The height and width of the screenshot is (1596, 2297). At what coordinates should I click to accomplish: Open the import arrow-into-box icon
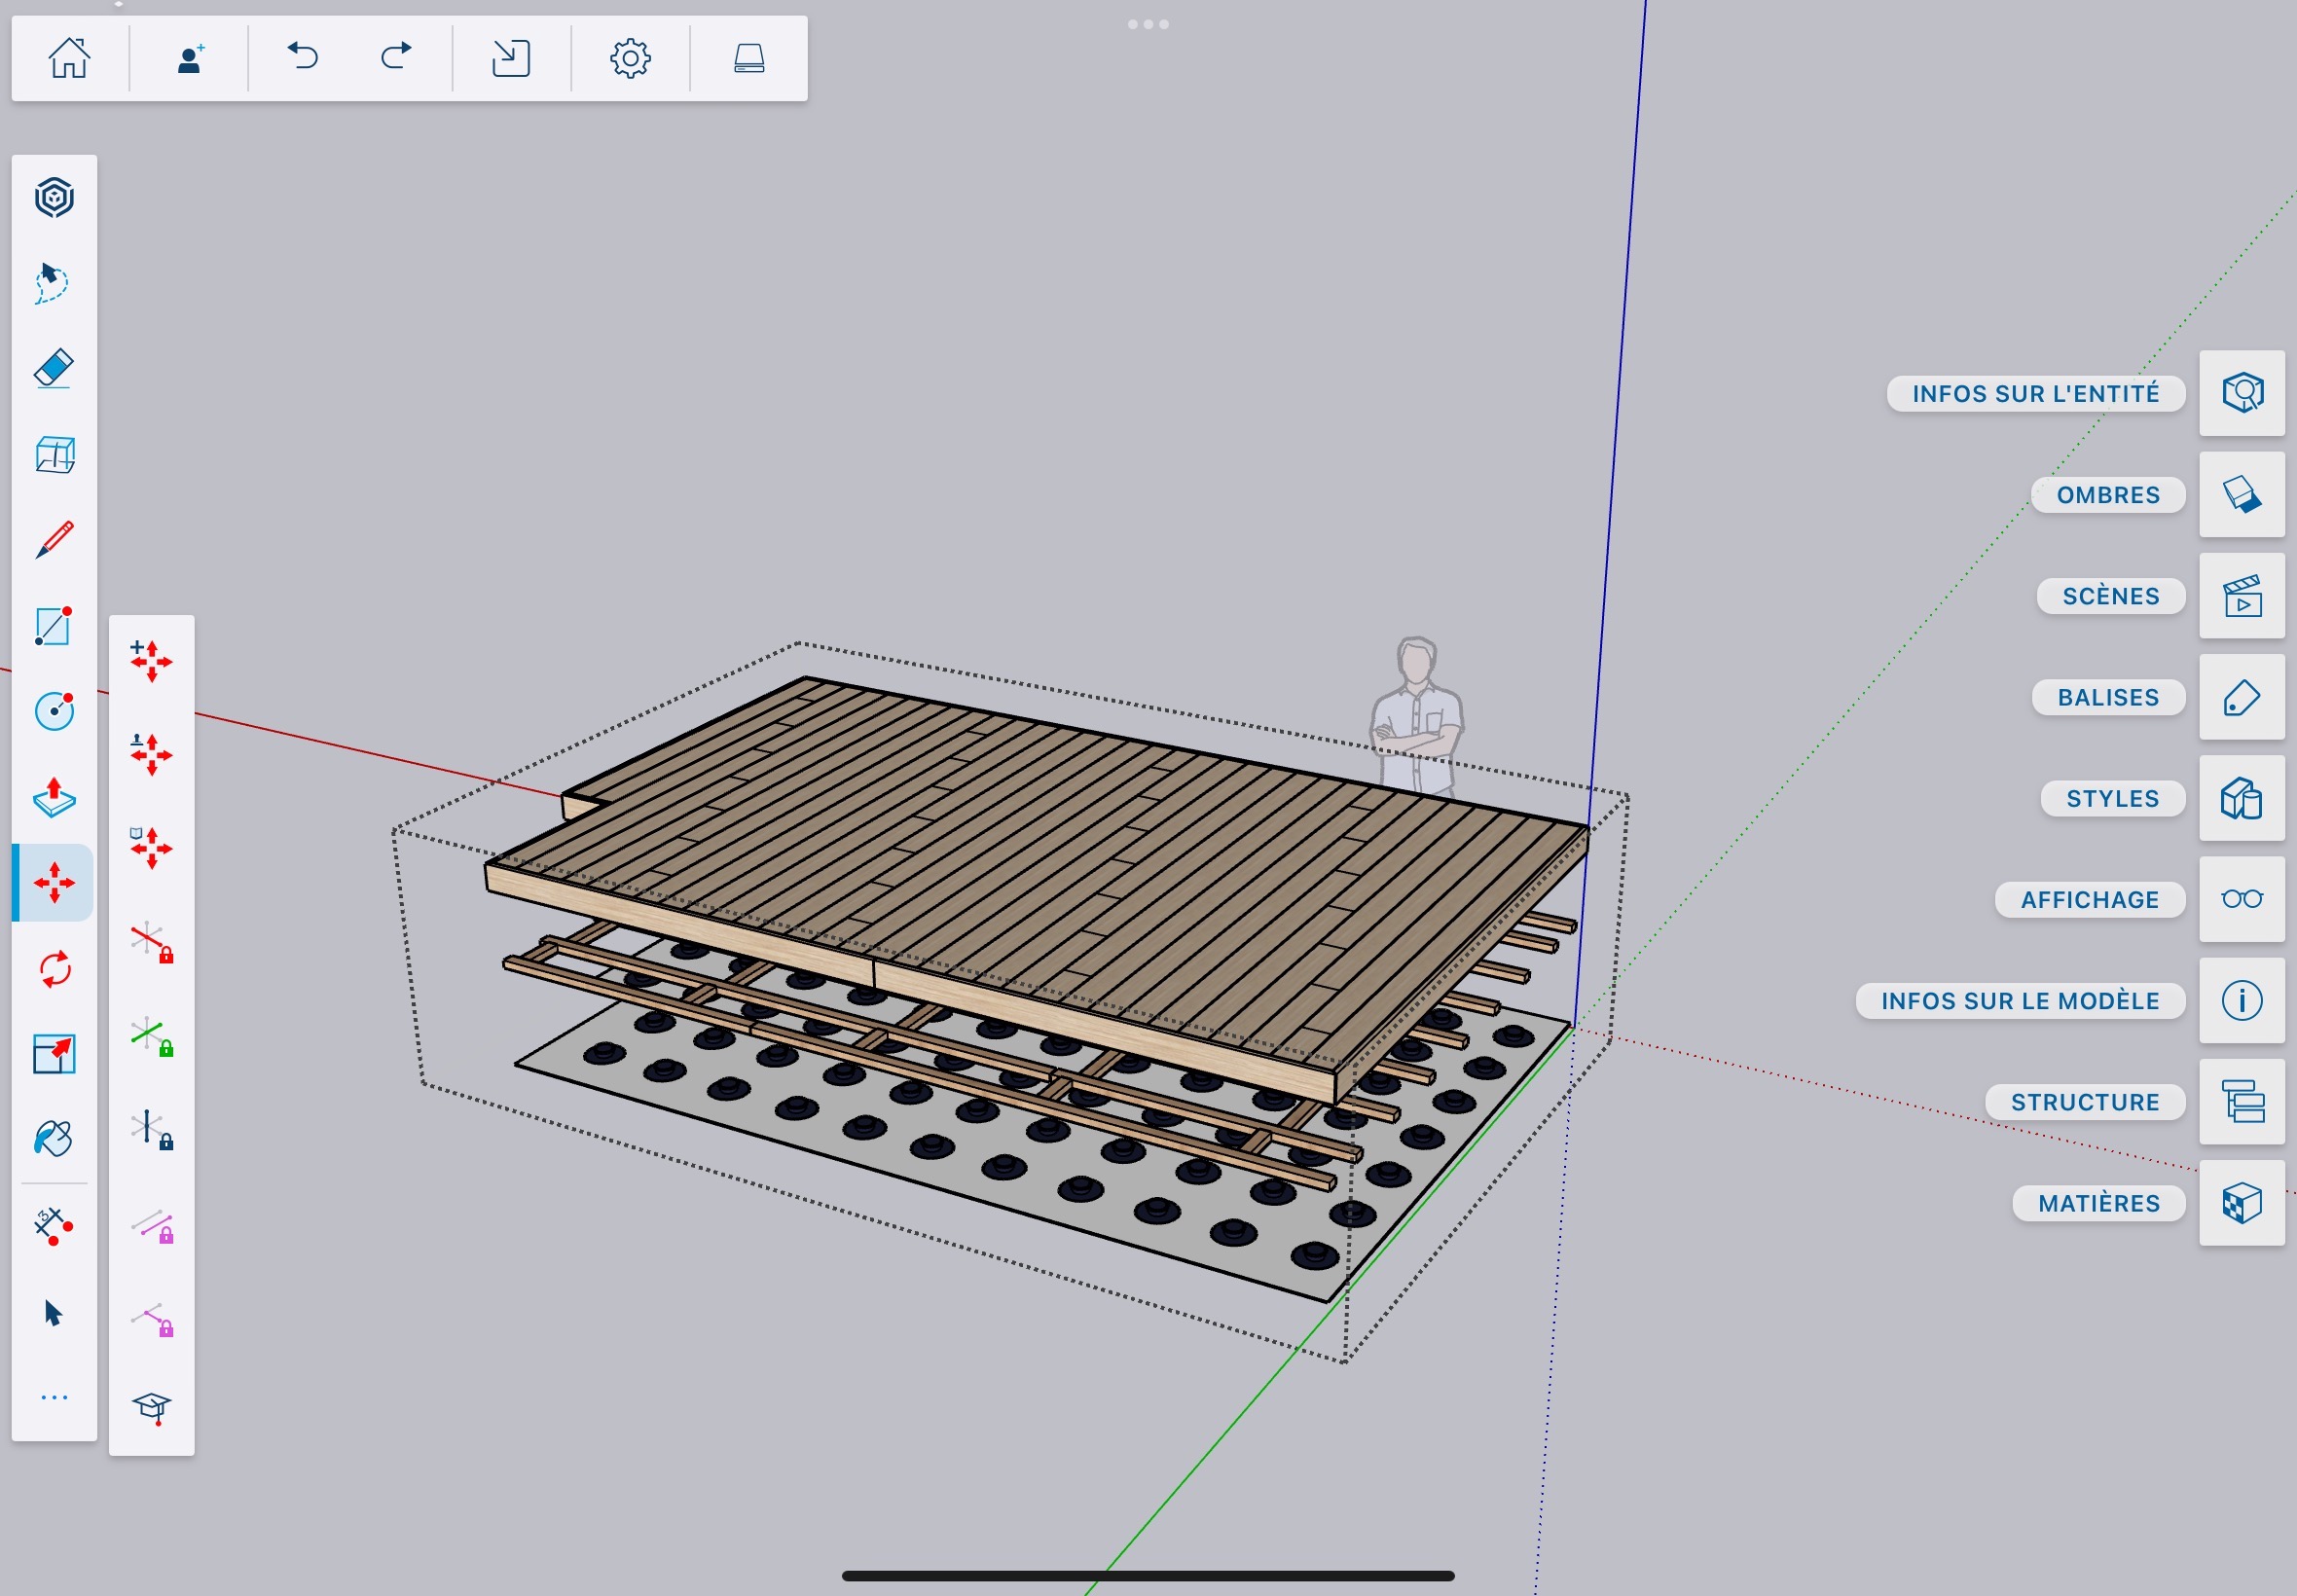pyautogui.click(x=511, y=58)
